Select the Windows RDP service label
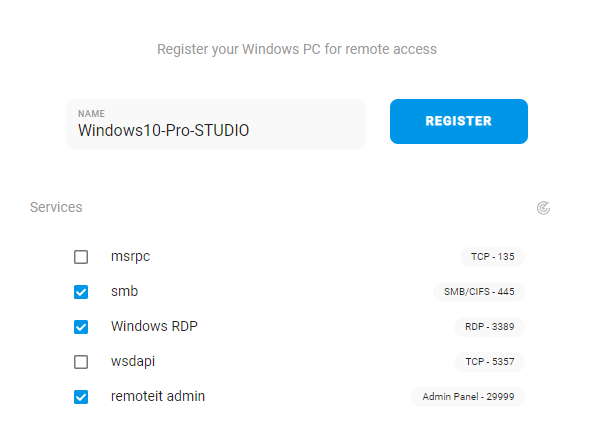Screen dimensions: 615x441 pos(154,326)
